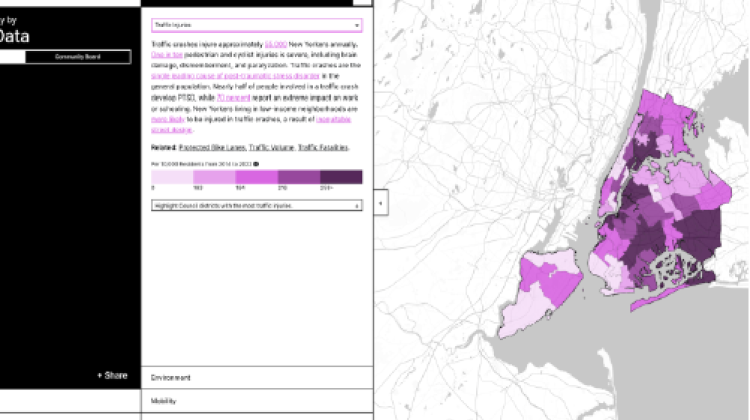Select the white toggle segment left of Community Board
Image resolution: width=750 pixels, height=420 pixels.
(x=25, y=58)
